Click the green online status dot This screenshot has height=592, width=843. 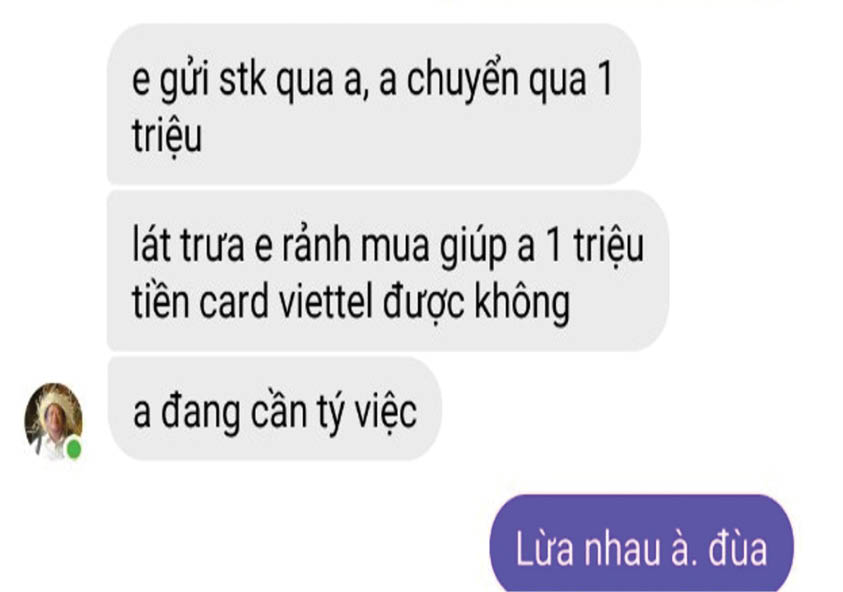coord(74,448)
